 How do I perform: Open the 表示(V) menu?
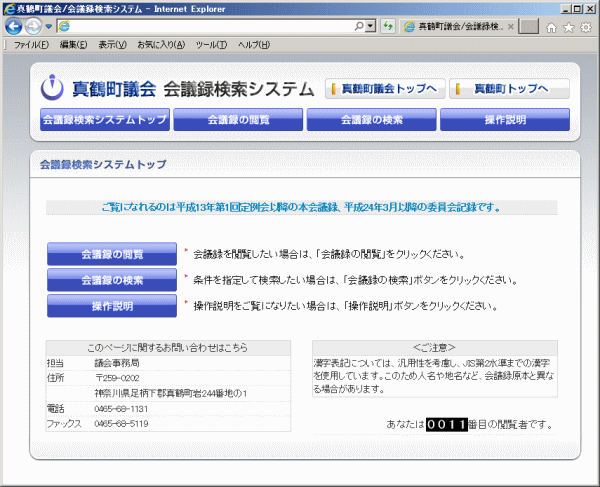pyautogui.click(x=112, y=45)
